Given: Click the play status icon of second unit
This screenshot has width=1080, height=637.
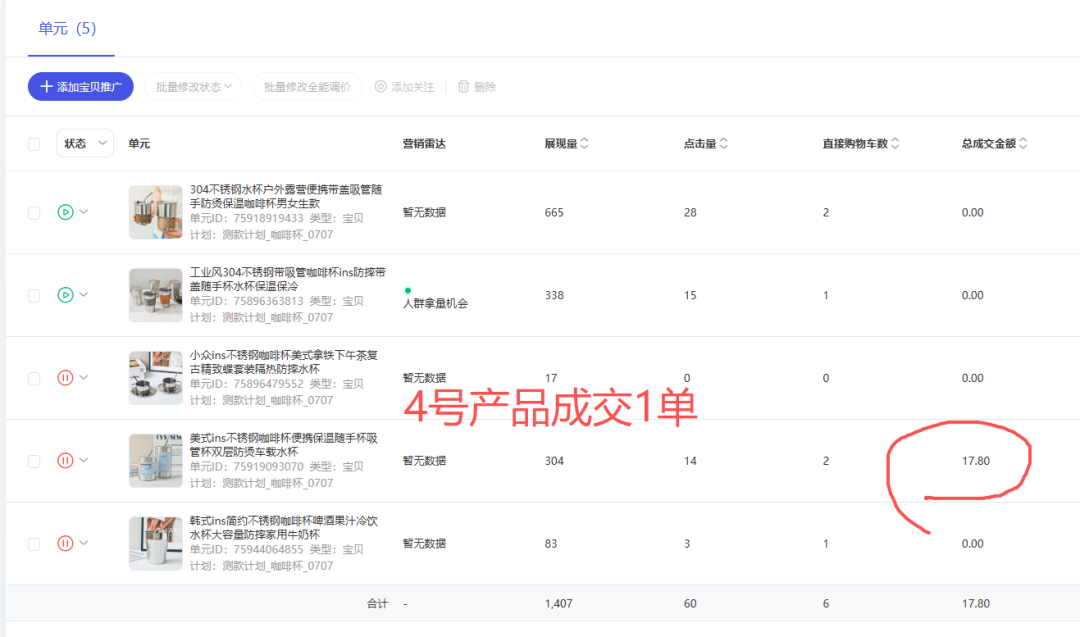Looking at the screenshot, I should pos(65,295).
